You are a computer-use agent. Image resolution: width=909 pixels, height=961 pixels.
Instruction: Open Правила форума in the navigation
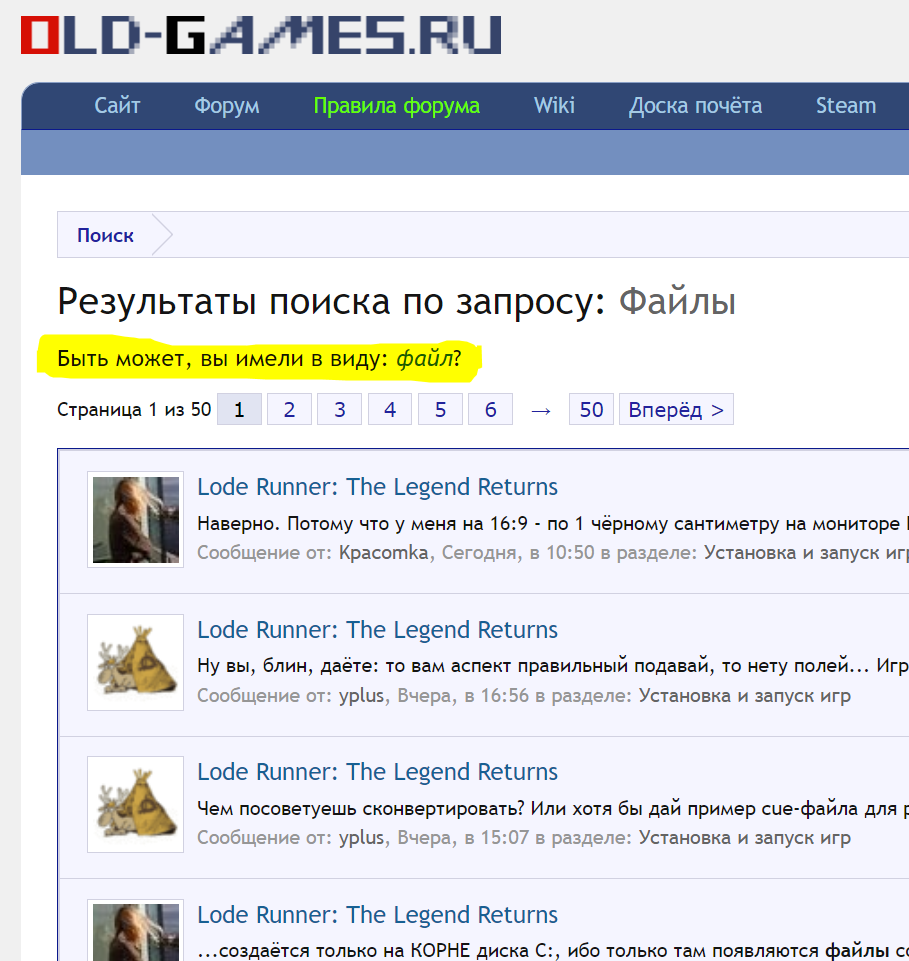397,105
